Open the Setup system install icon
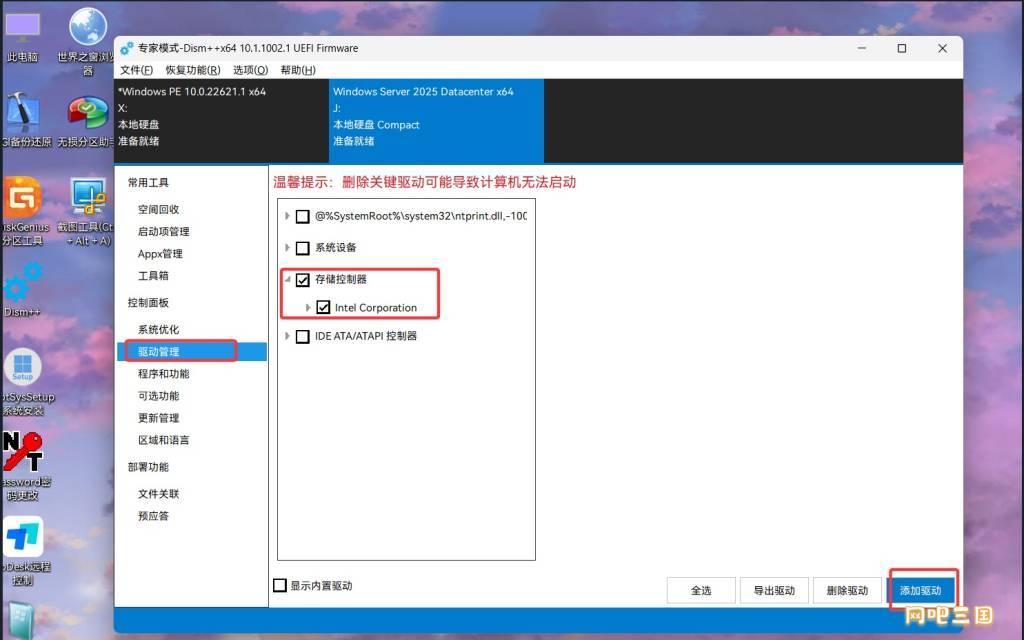Viewport: 1024px width, 640px height. click(x=23, y=367)
